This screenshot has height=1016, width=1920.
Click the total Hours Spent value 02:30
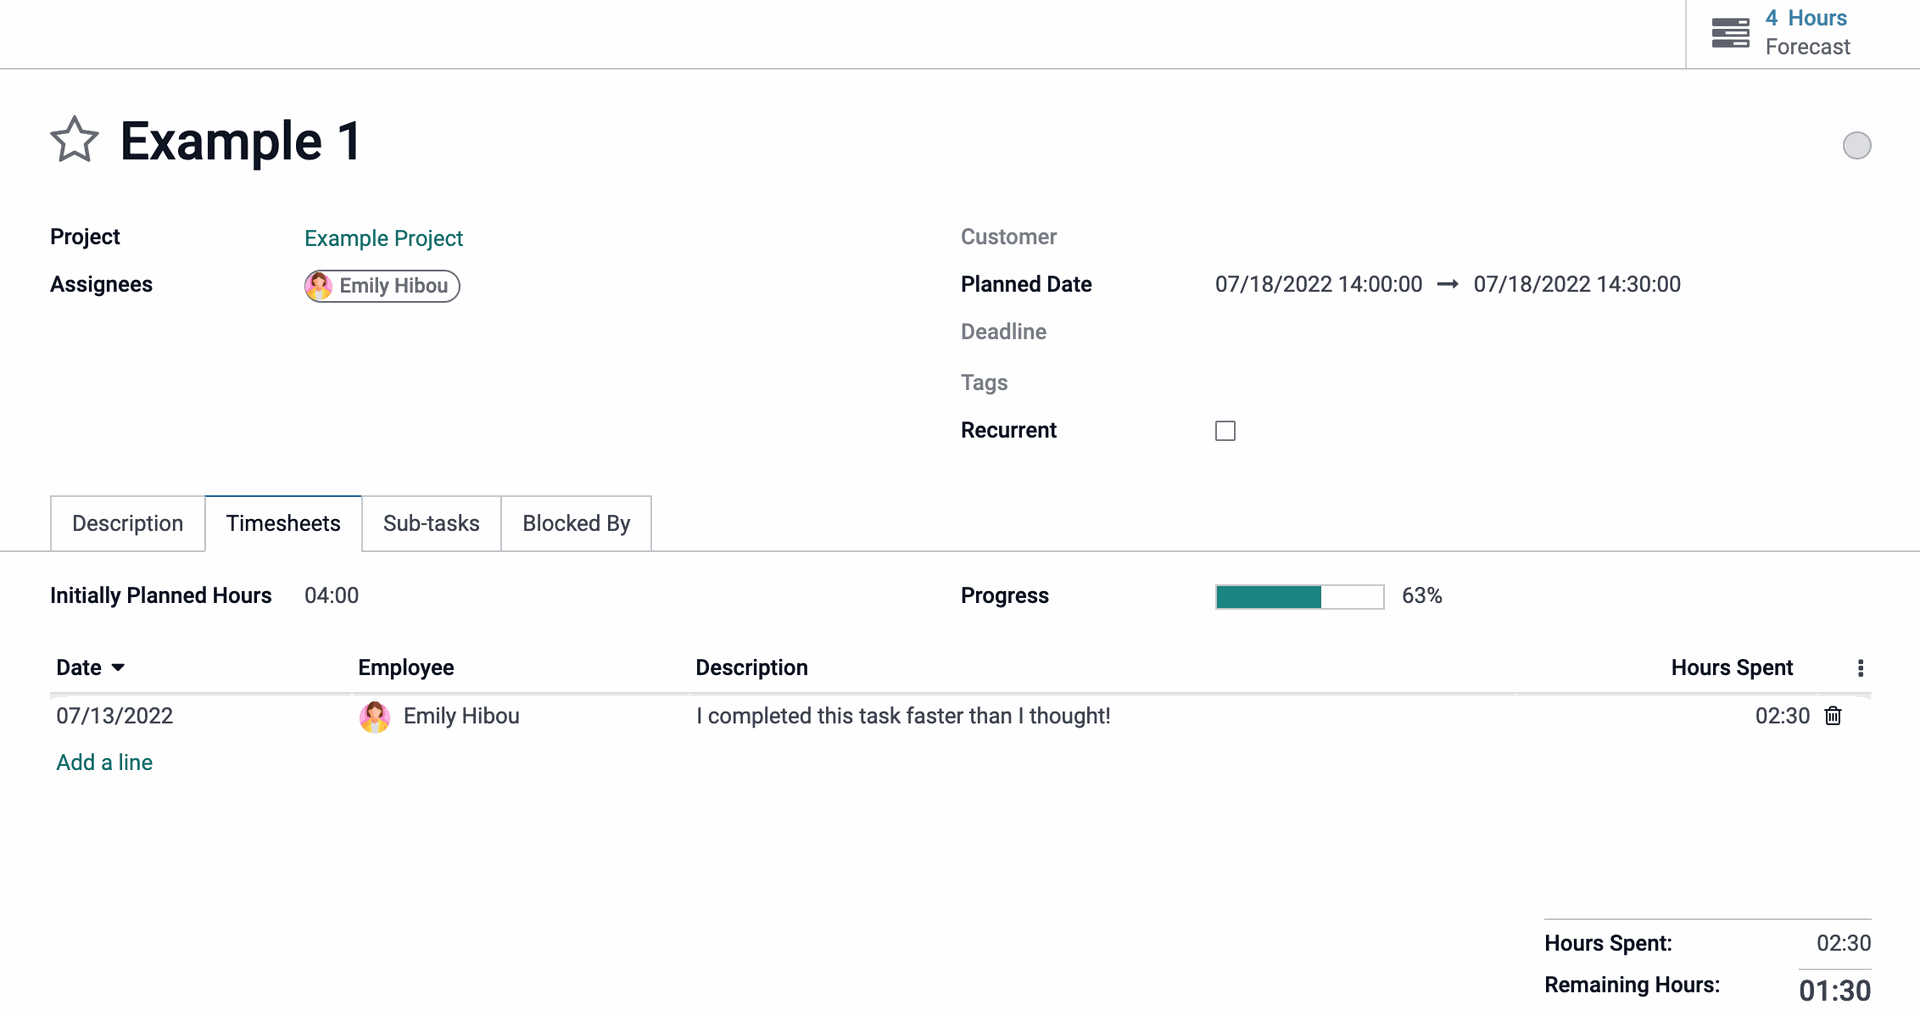pos(1843,943)
